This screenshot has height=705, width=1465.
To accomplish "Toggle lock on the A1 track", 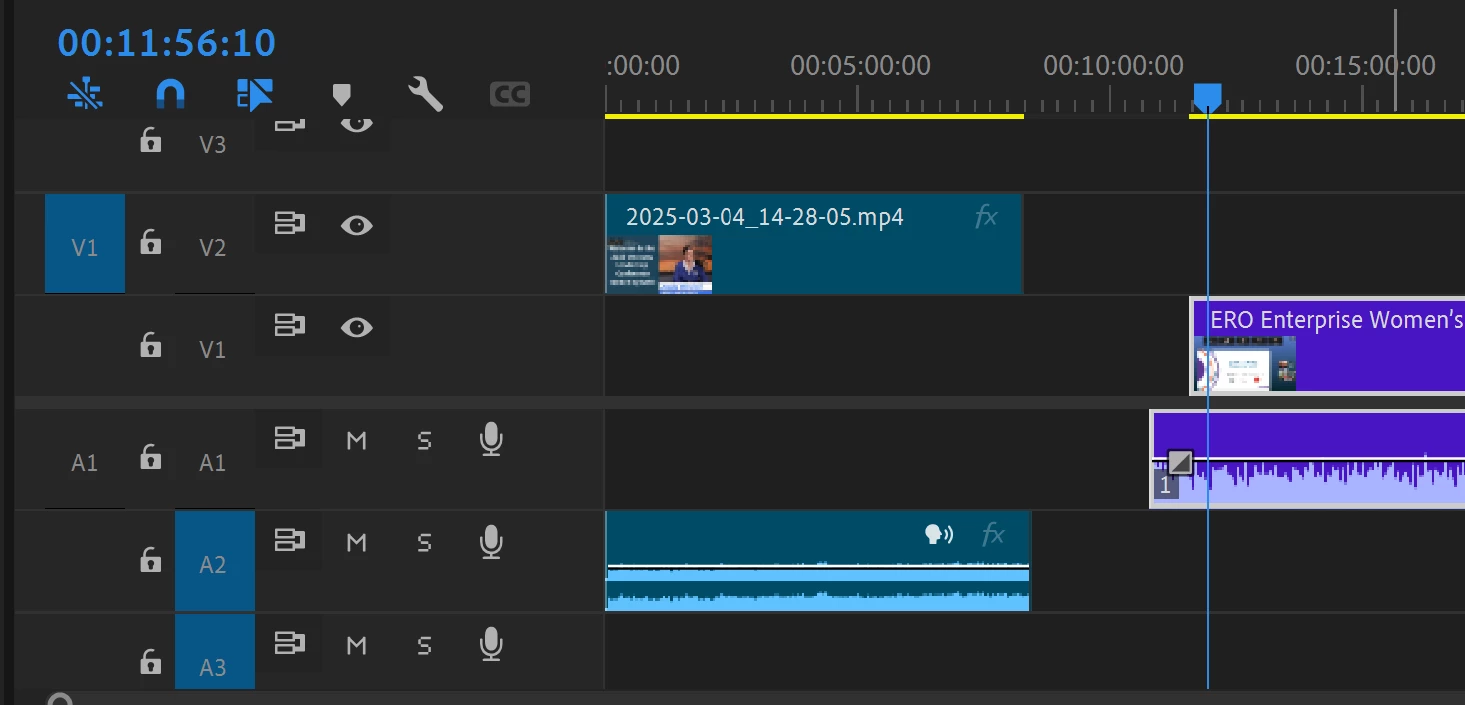I will (150, 457).
